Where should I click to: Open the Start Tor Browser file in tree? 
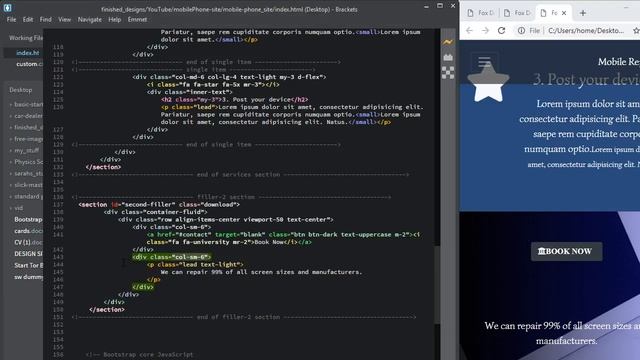[28, 265]
